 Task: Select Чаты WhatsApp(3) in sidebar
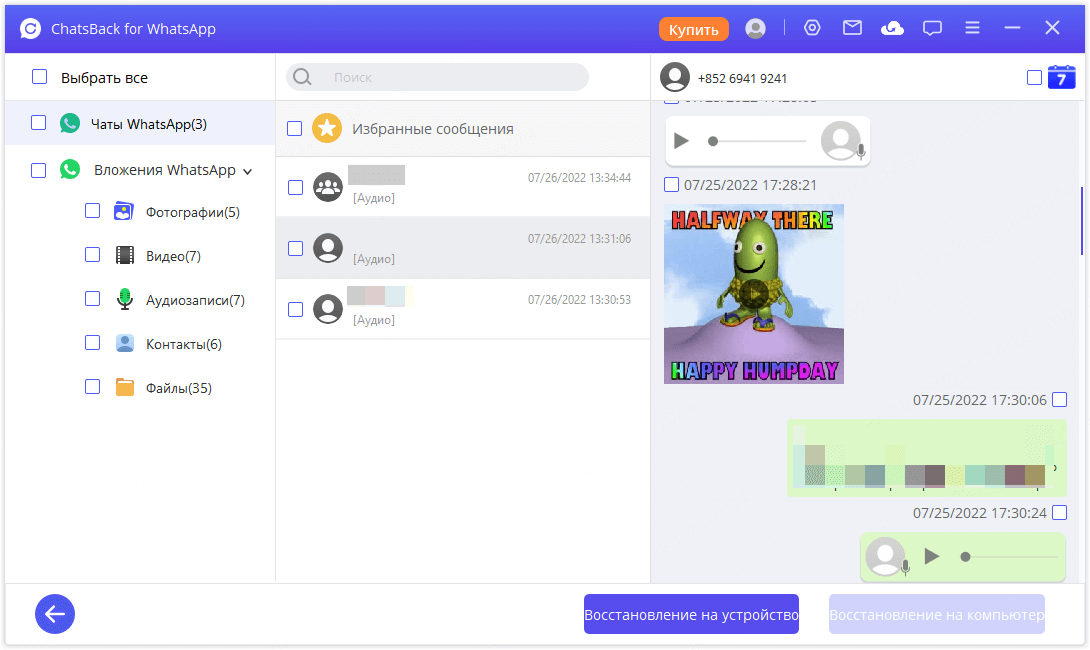pos(148,124)
